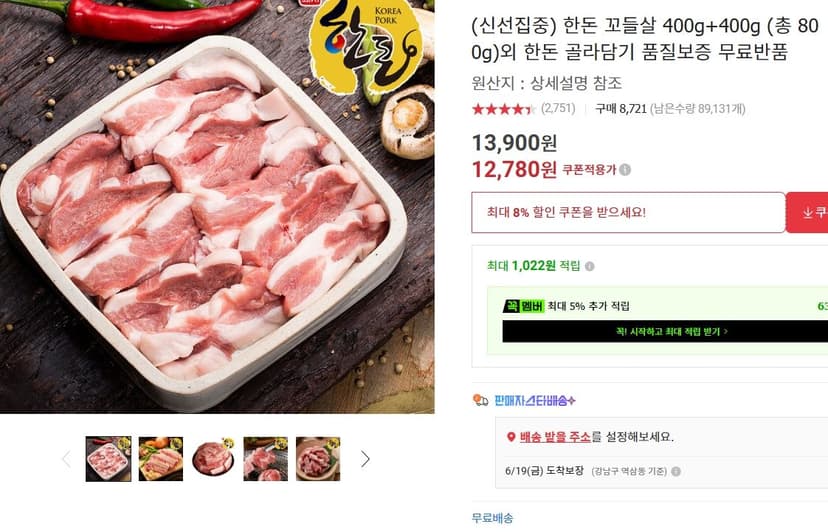Open the 판매자스타배송 link
This screenshot has height=532, width=828.
(x=534, y=400)
